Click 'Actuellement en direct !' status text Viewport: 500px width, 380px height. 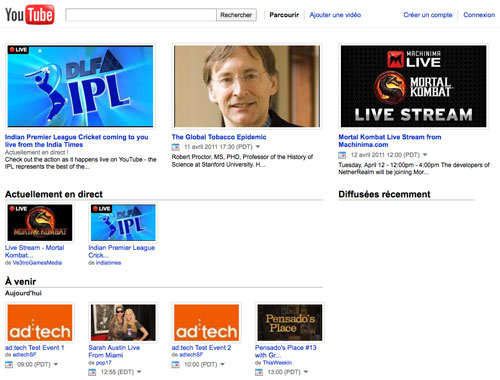(37, 152)
